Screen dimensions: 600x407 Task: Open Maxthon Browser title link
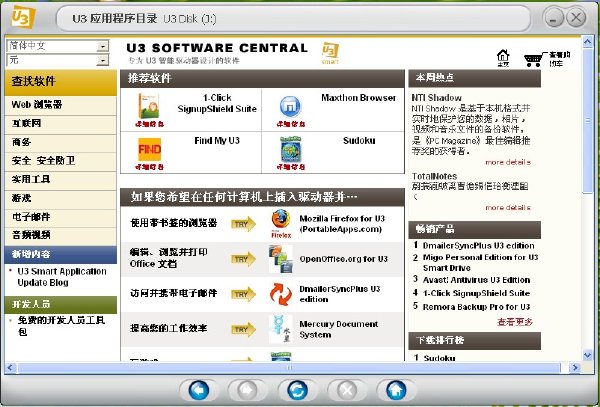tap(359, 98)
